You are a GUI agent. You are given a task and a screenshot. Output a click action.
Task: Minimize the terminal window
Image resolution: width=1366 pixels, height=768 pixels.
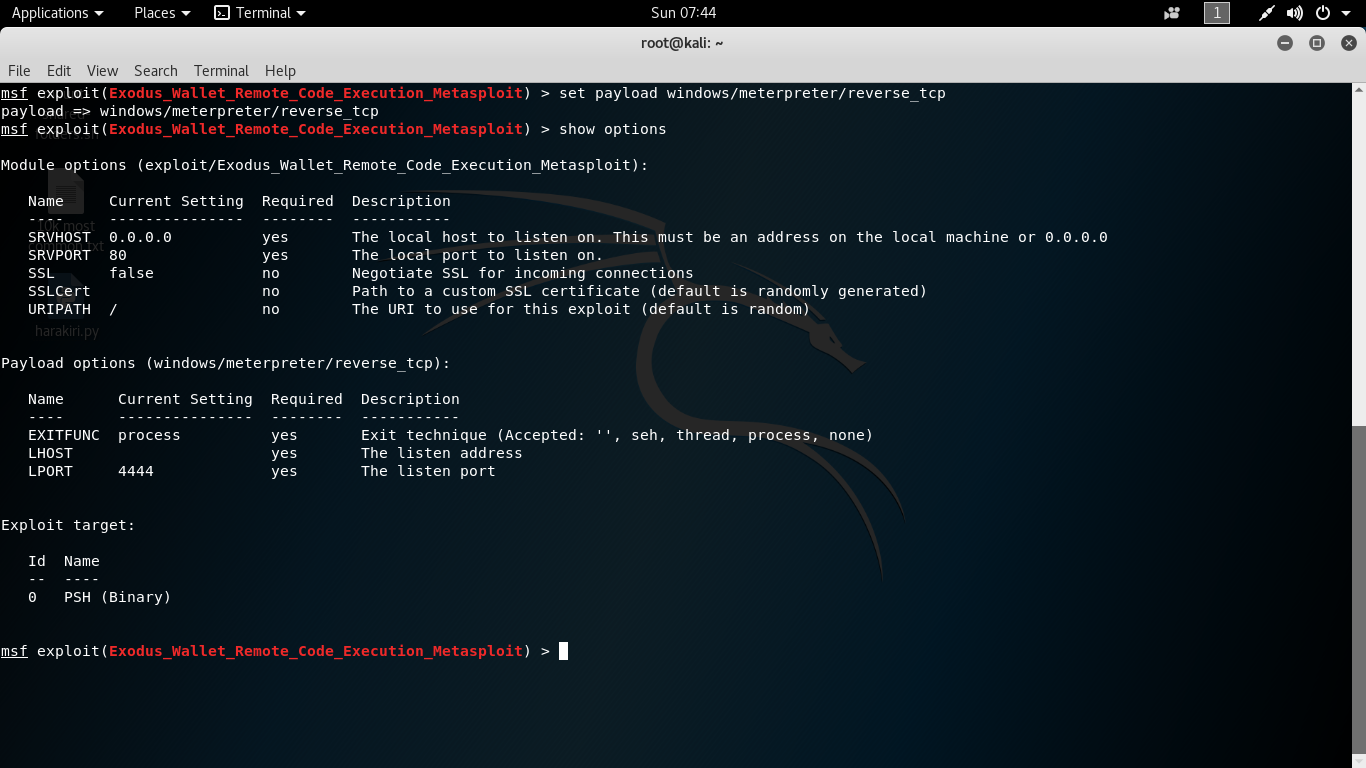tap(1285, 43)
